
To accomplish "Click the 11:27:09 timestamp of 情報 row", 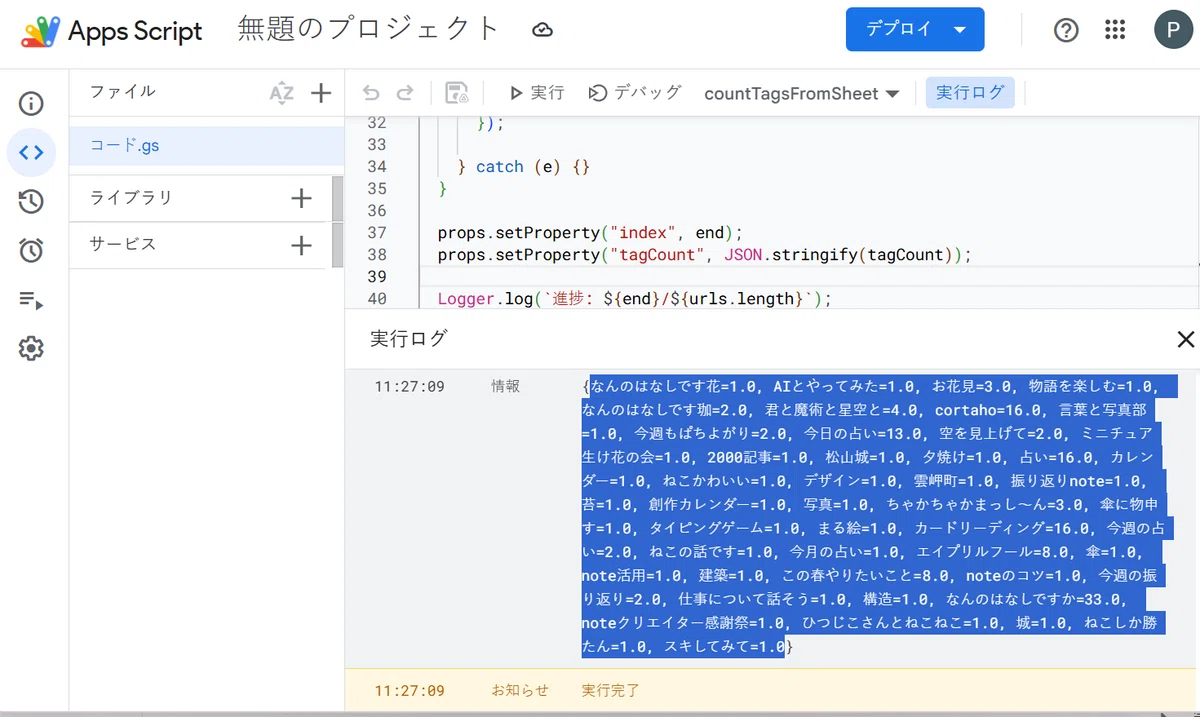I will point(410,386).
